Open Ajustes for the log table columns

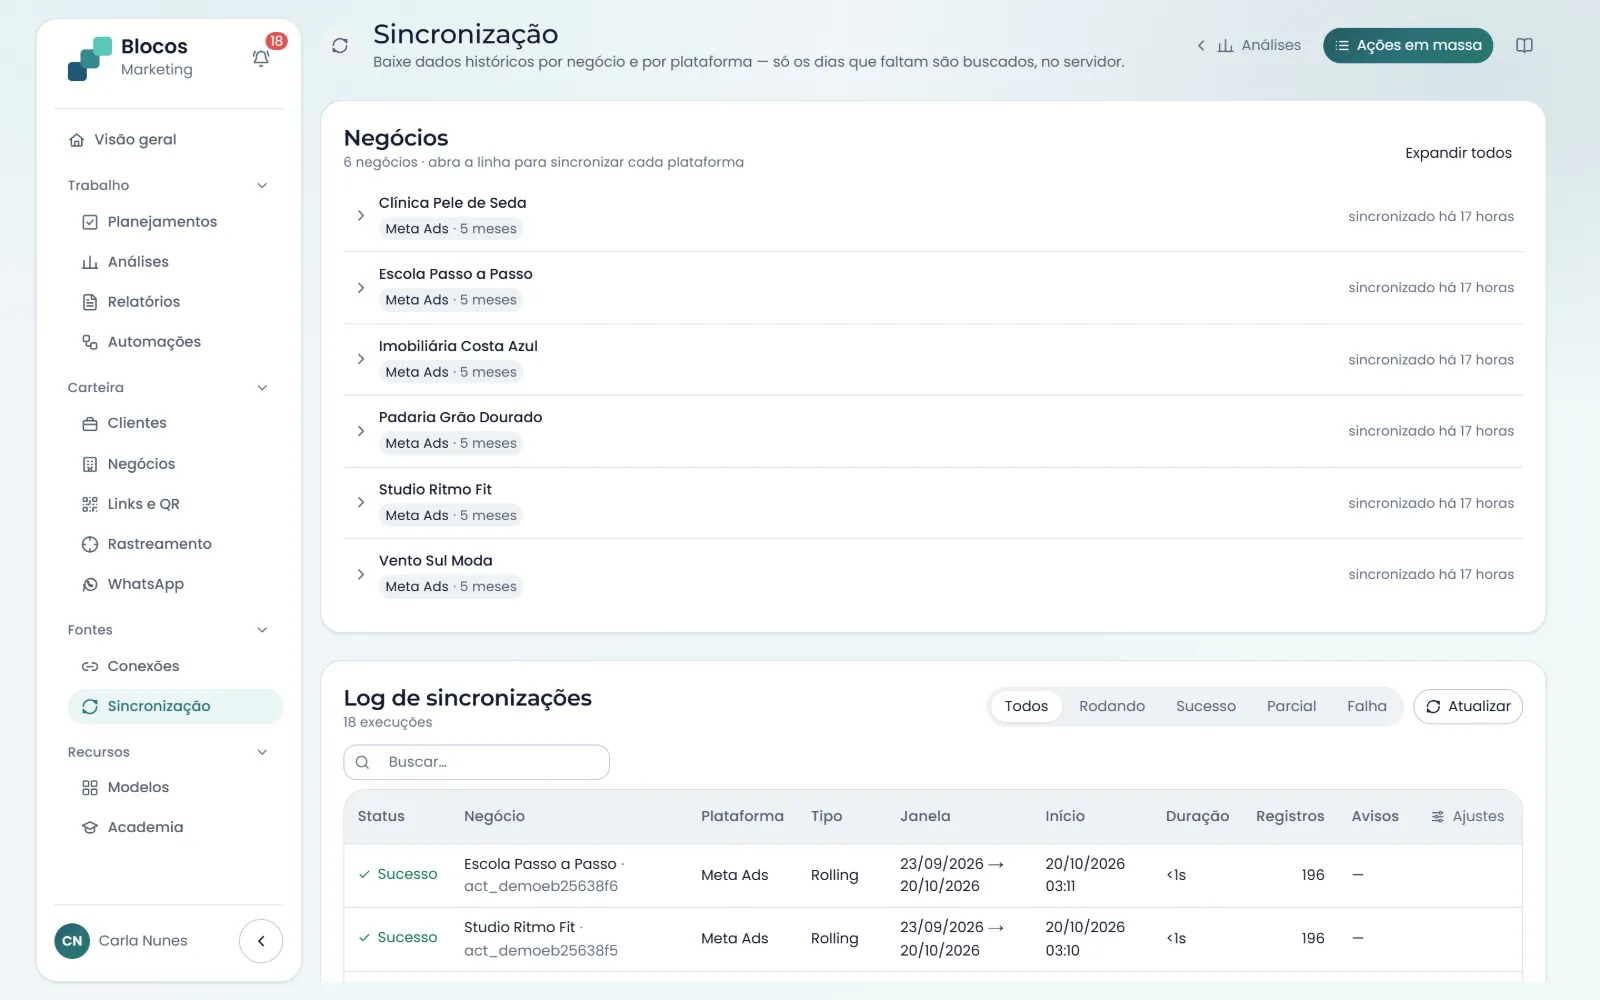(x=1467, y=816)
